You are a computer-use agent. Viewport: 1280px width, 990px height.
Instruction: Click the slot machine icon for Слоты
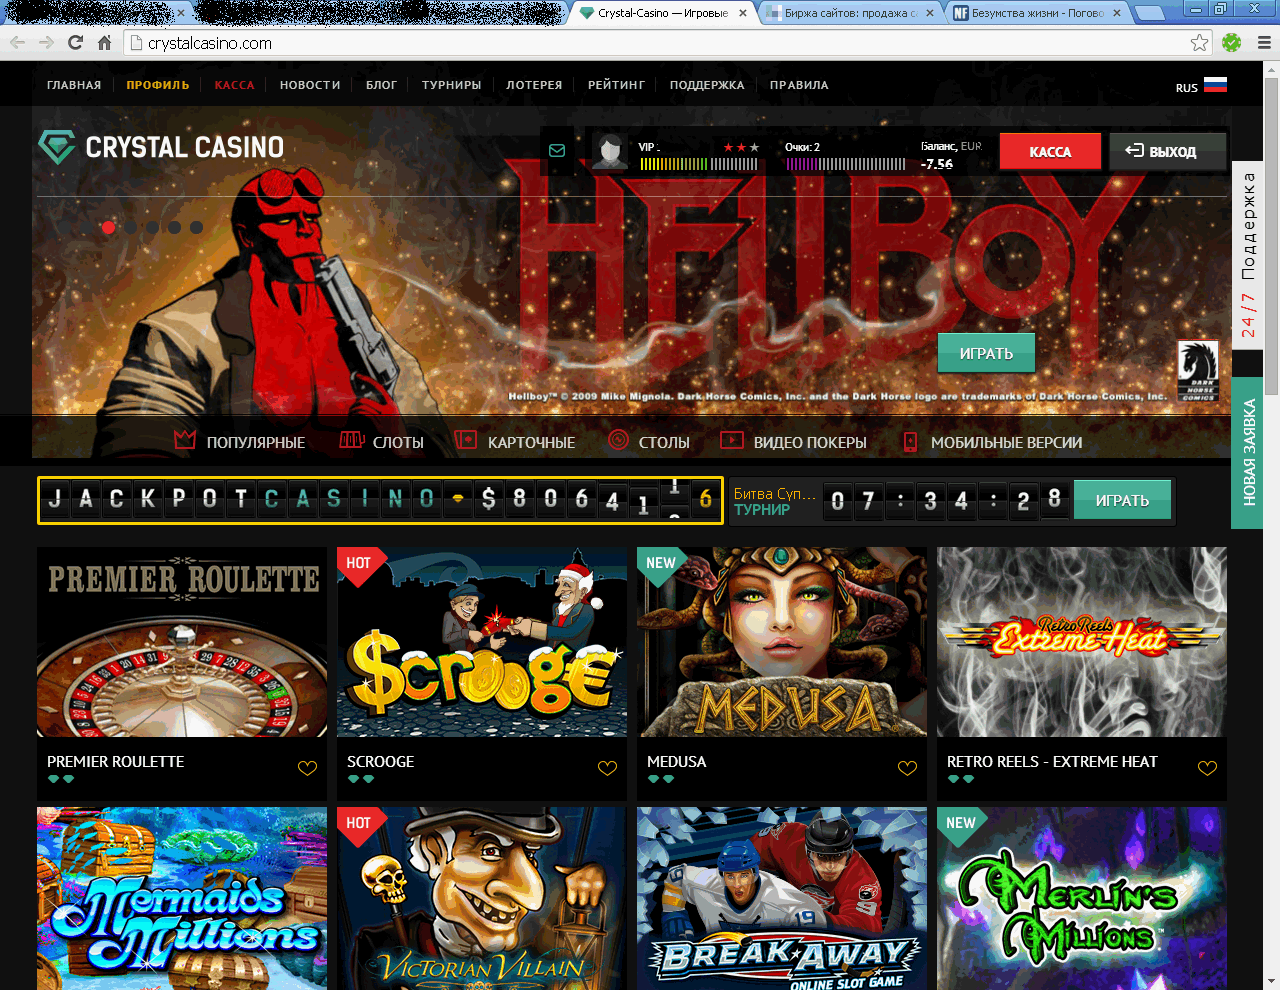point(351,440)
